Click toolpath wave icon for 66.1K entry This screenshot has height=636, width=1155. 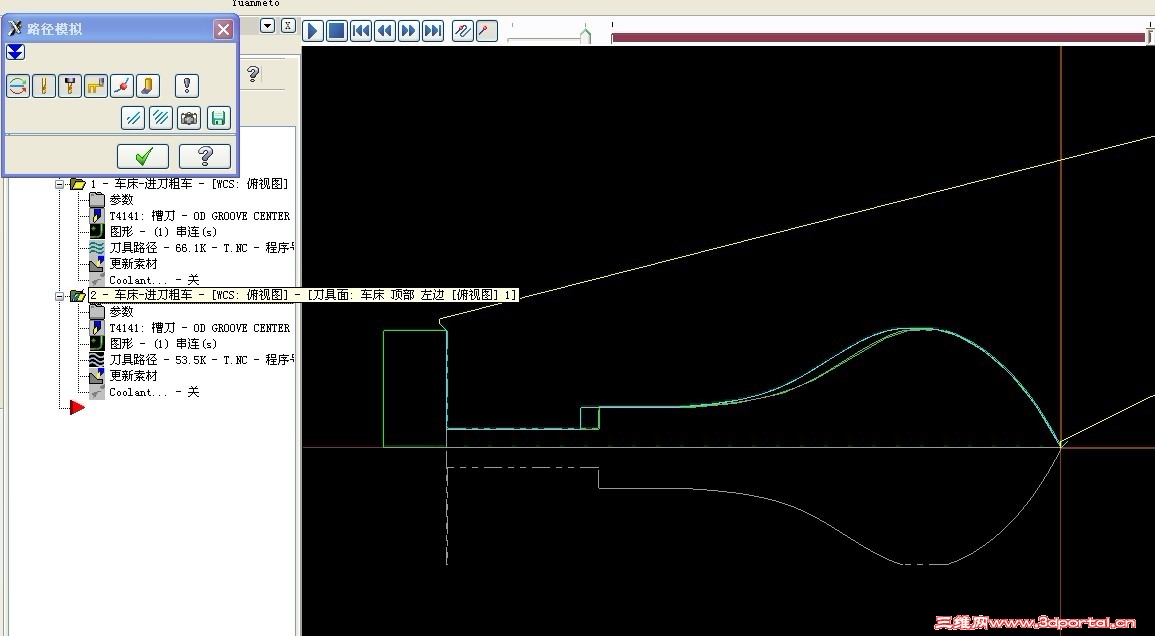96,248
